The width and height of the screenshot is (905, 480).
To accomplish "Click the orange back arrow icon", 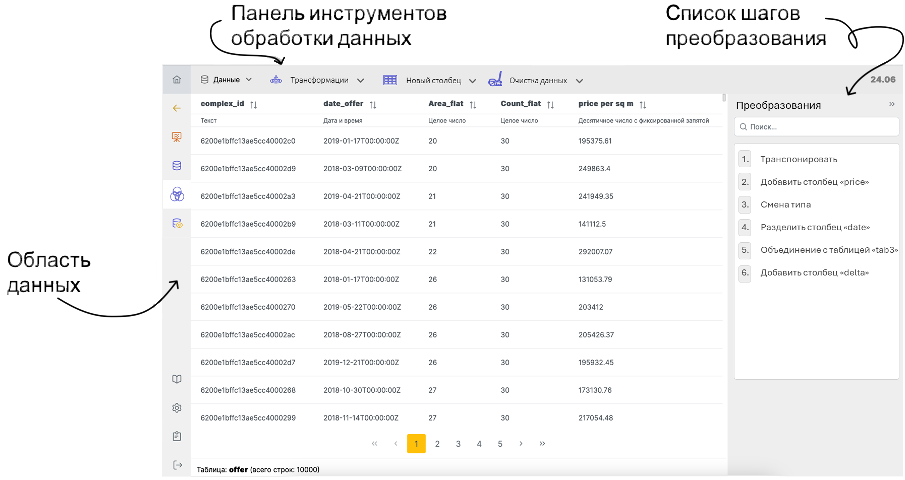I will point(177,108).
